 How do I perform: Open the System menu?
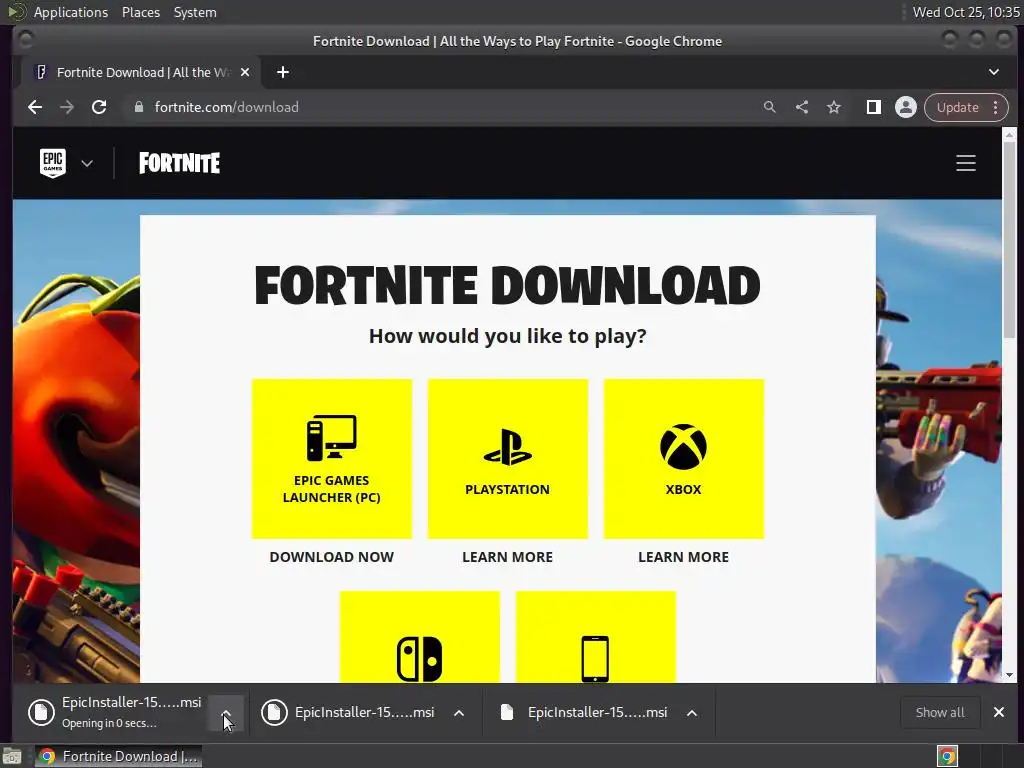pyautogui.click(x=195, y=12)
